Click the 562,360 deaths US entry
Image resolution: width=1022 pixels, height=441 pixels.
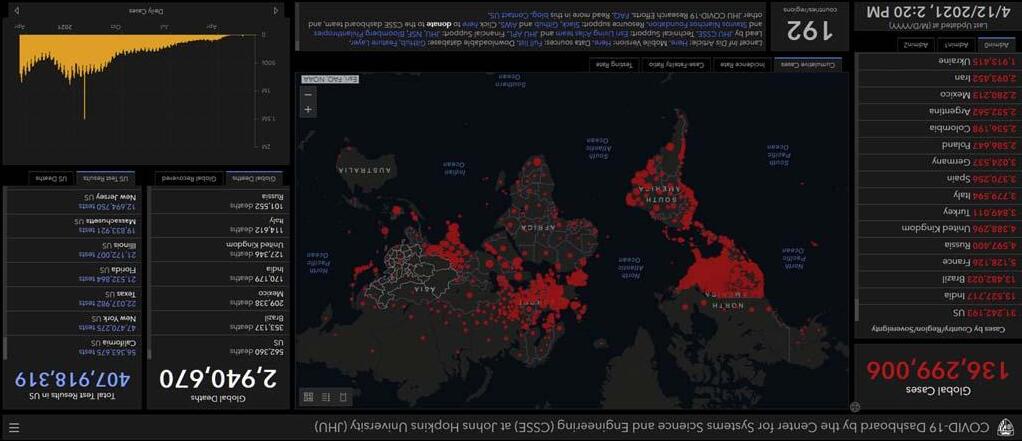point(220,347)
